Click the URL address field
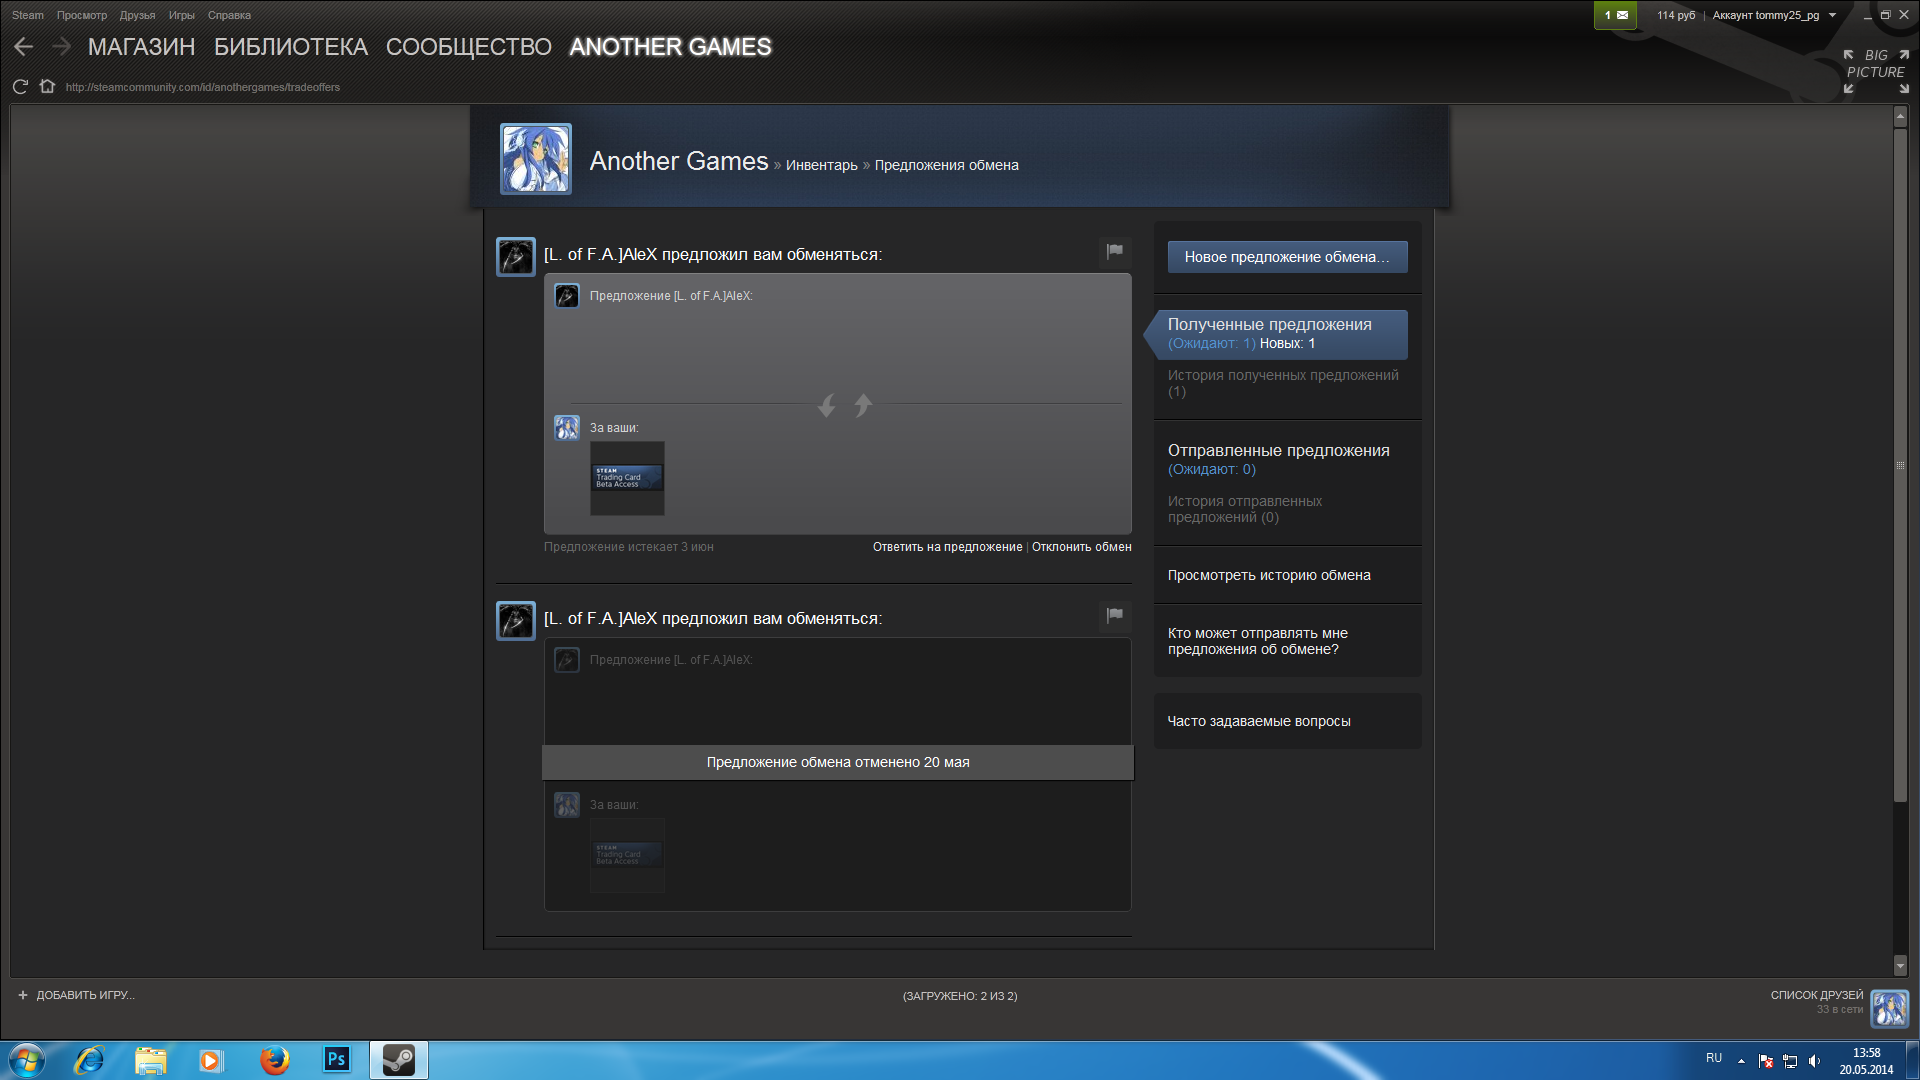The image size is (1920, 1080). (203, 87)
